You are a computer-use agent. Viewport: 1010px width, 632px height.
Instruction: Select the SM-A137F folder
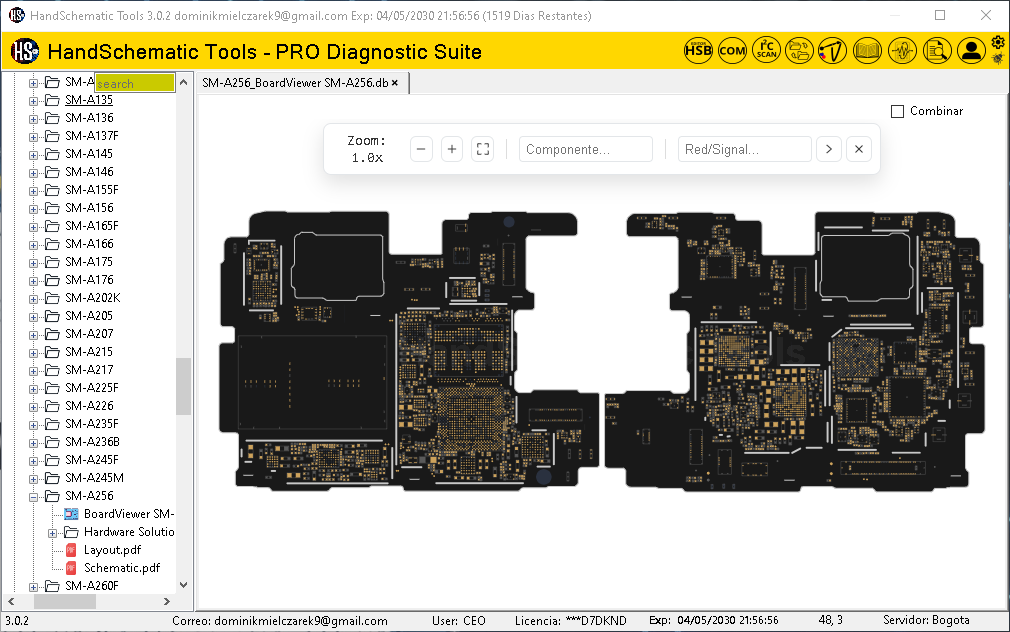click(91, 136)
